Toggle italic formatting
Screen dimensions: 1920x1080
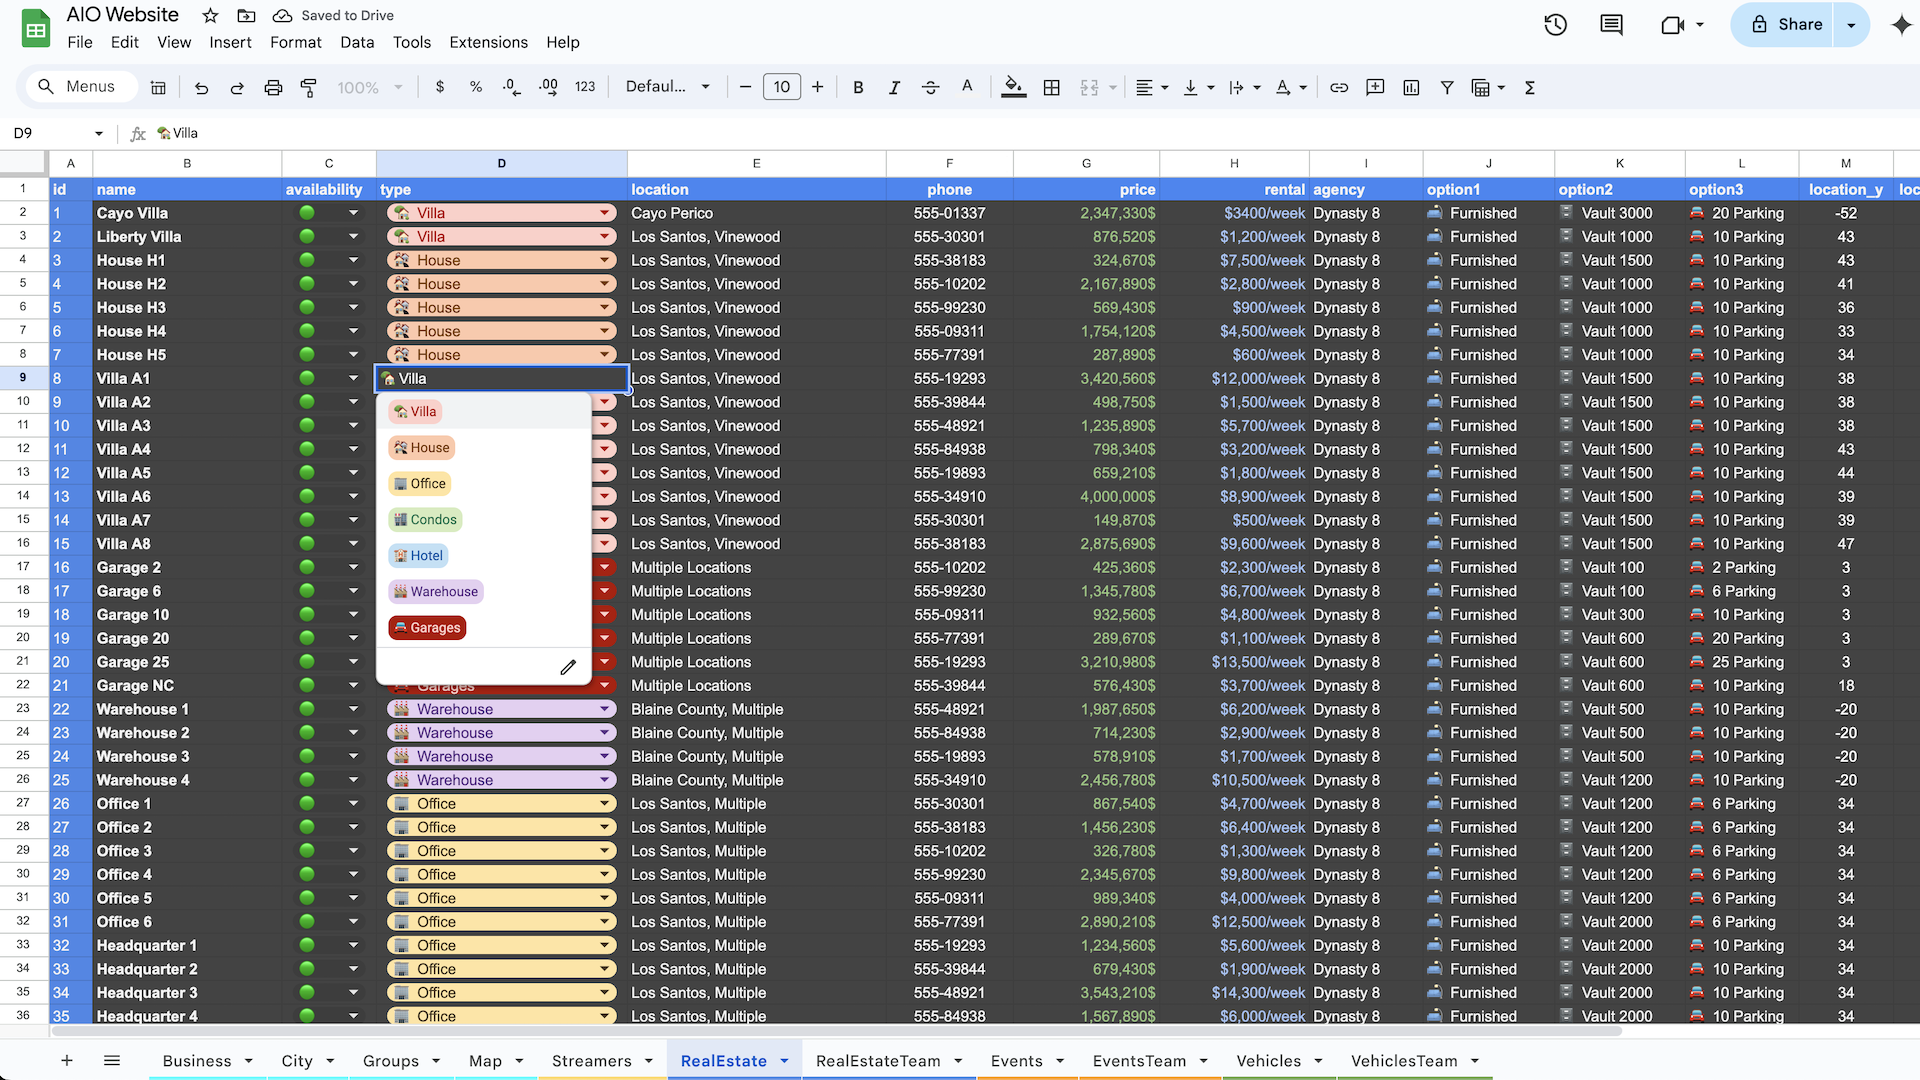point(894,88)
